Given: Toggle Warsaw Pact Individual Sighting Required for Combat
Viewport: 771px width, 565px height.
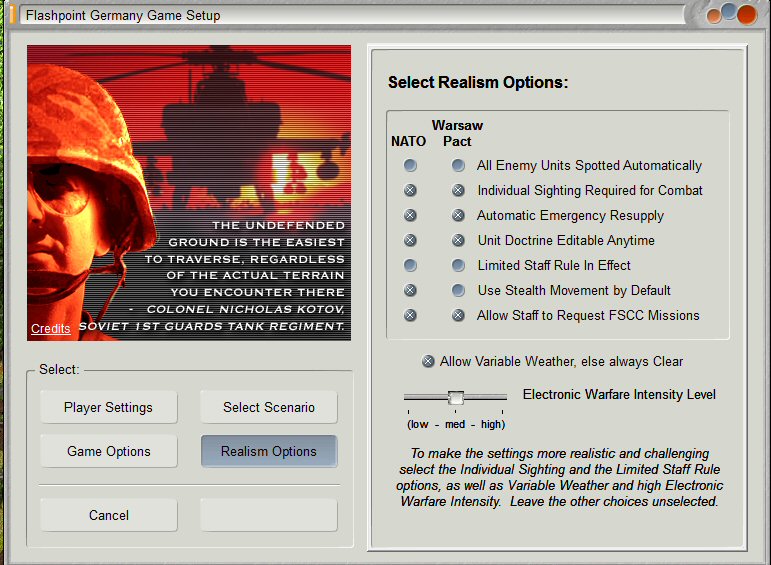Looking at the screenshot, I should click(458, 190).
